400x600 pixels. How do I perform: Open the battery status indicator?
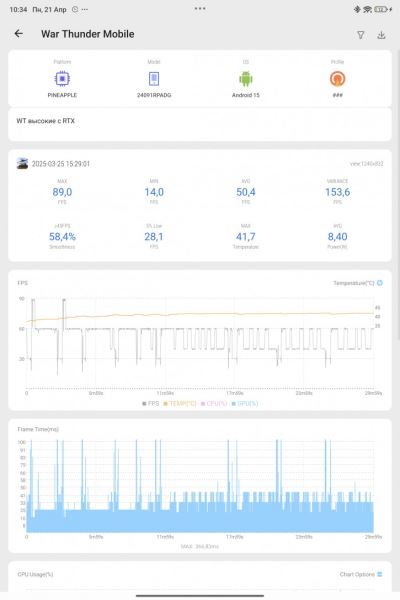[x=381, y=9]
